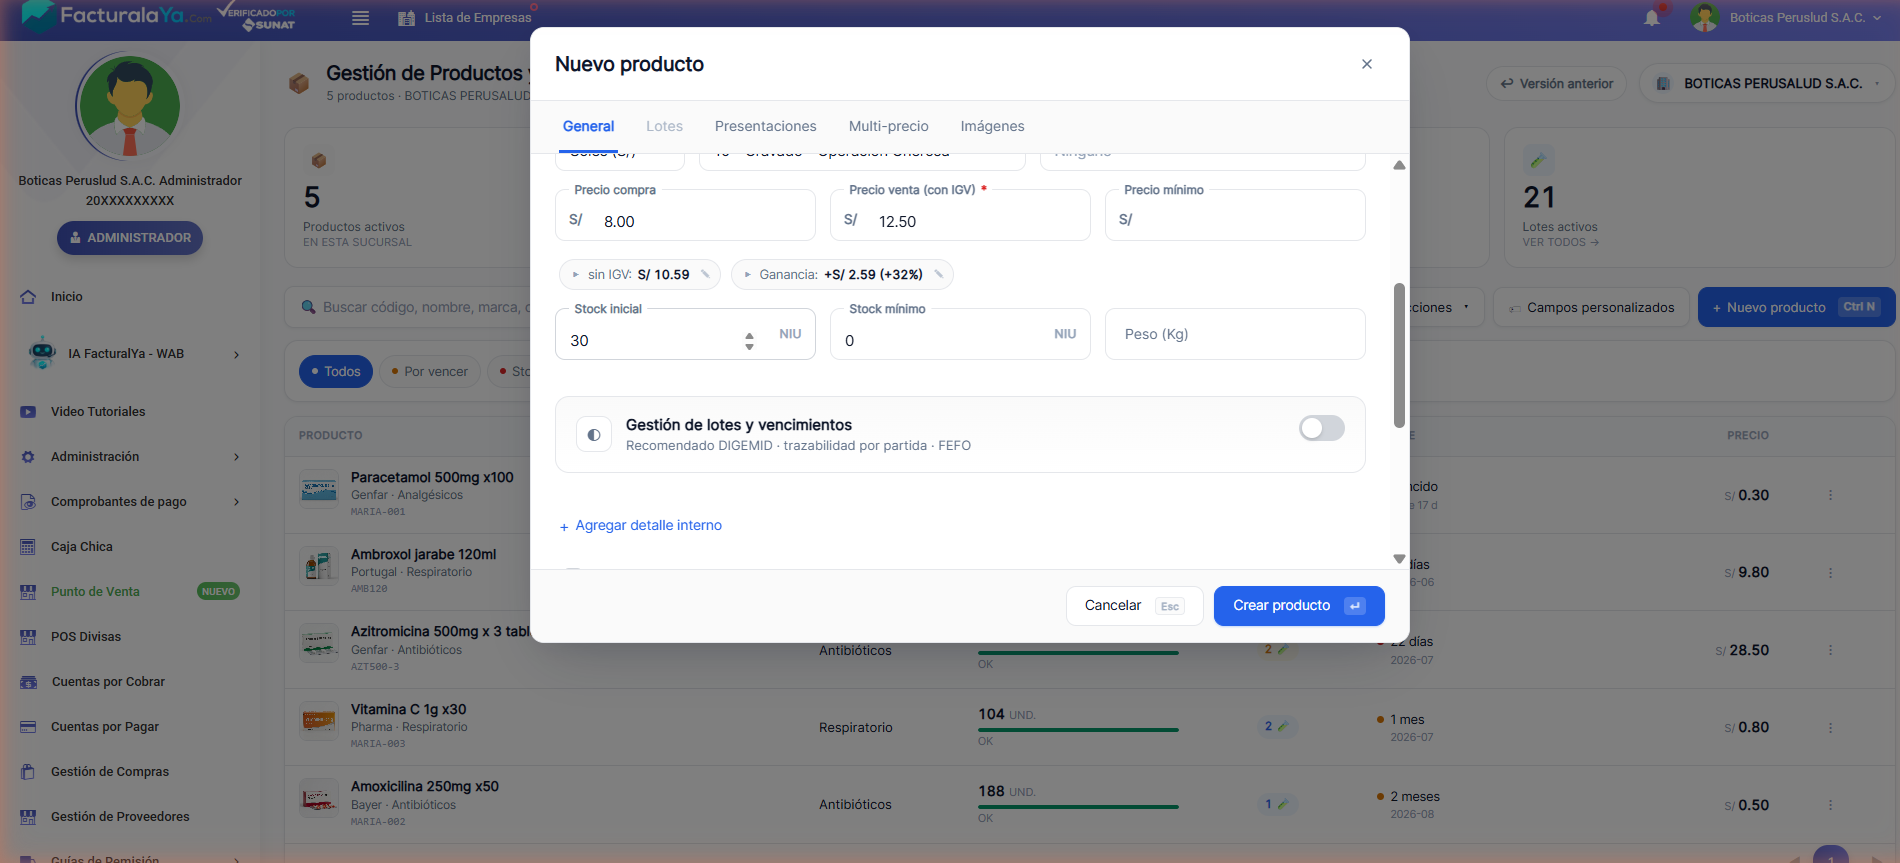This screenshot has height=863, width=1900.
Task: Click the Caja Chica calculator icon
Action: [28, 547]
